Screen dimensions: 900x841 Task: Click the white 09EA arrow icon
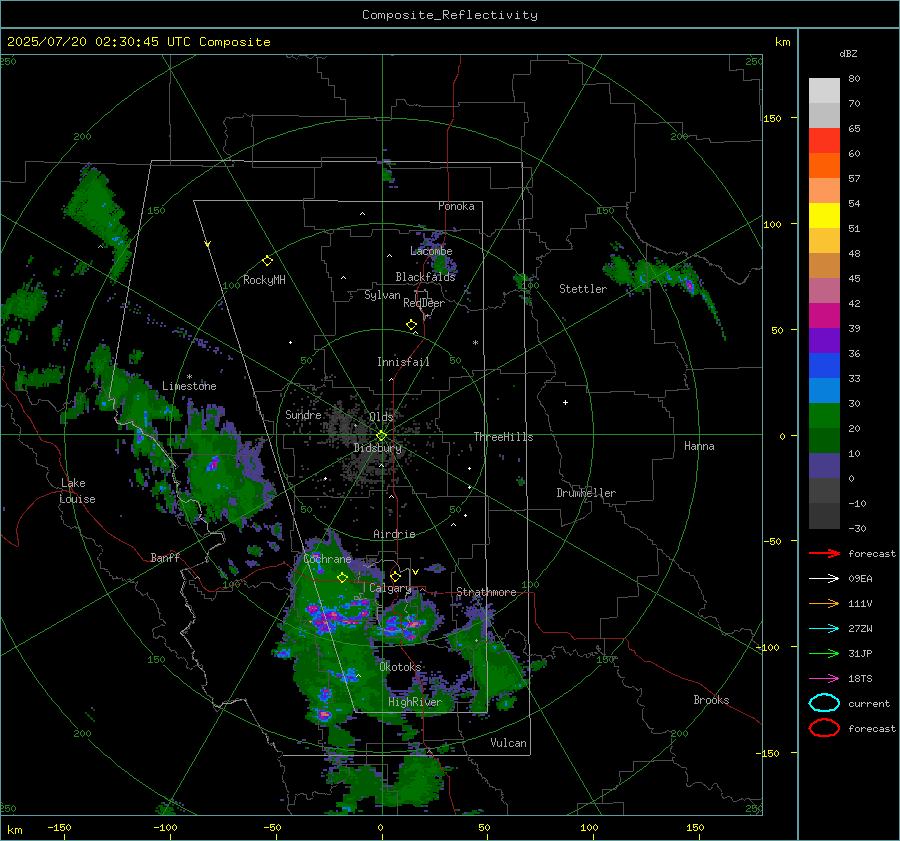(824, 579)
